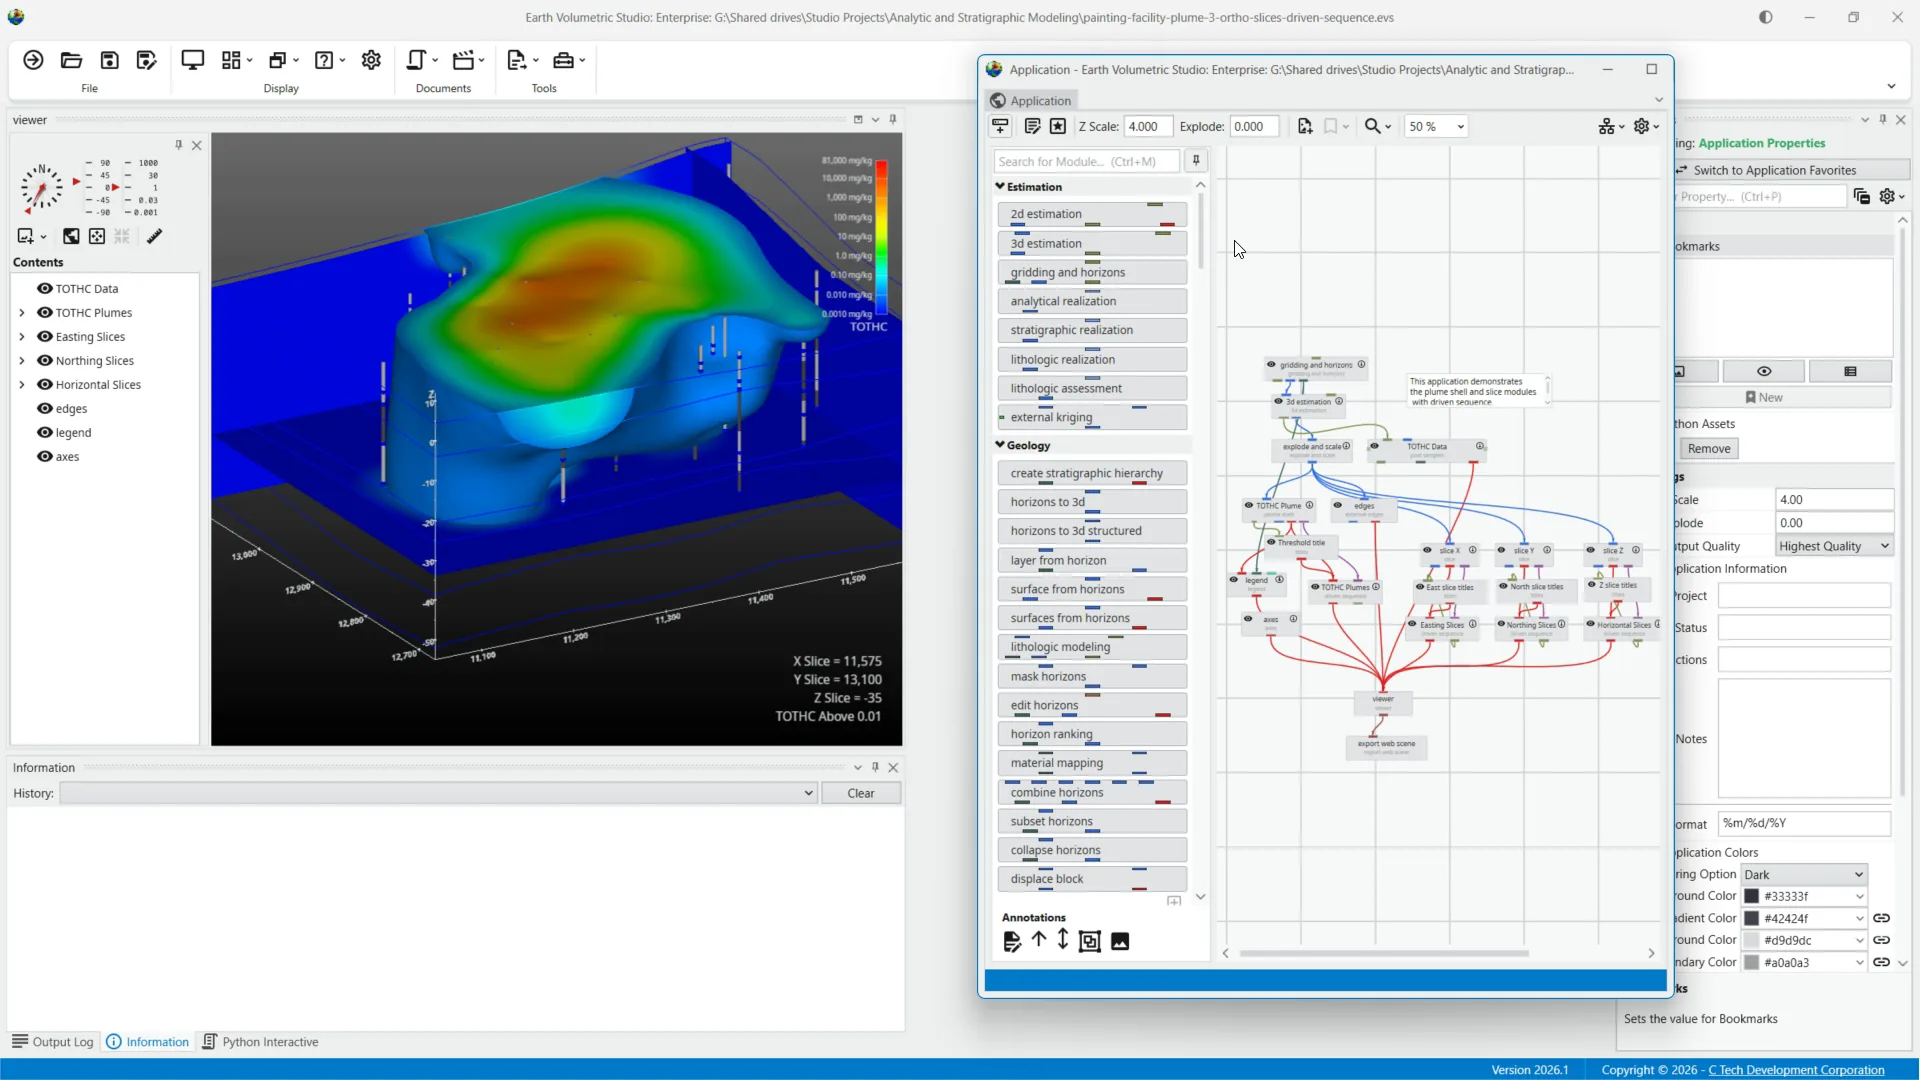Screen dimensions: 1920x1080
Task: Click the #a0a0a3 secondary color swatch
Action: pyautogui.click(x=1752, y=962)
